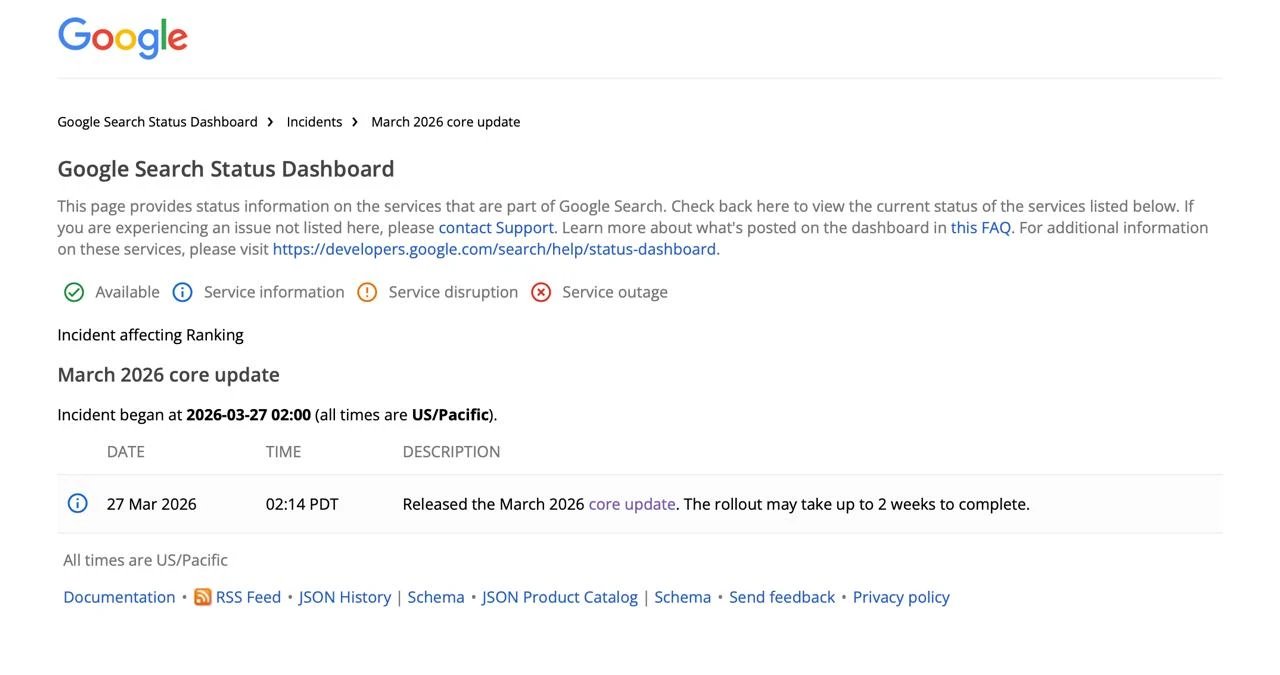Click the orange RSS feed icon
Screen dimensions: 1280x675
point(203,597)
